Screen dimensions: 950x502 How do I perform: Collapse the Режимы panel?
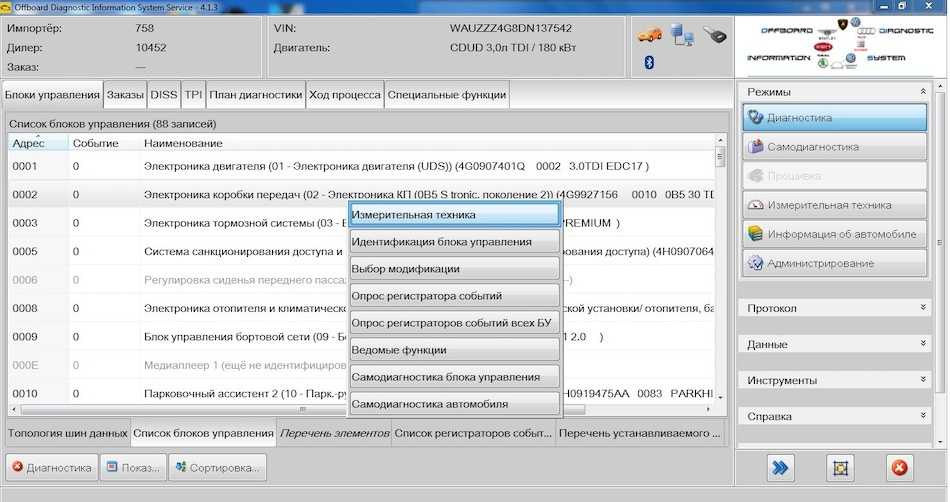click(x=921, y=92)
